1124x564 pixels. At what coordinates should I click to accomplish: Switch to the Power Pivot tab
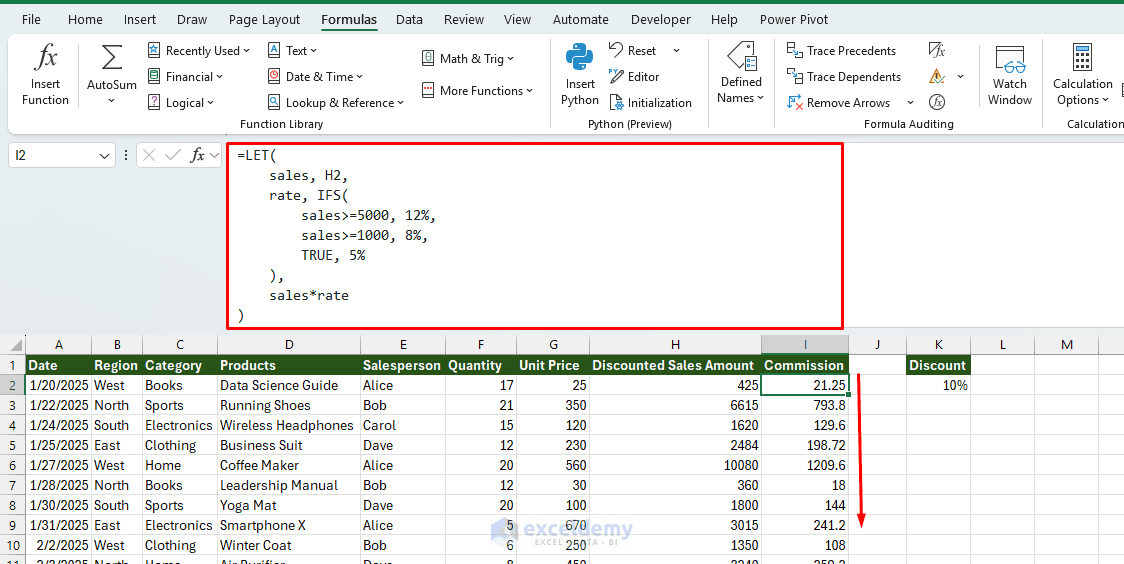794,19
